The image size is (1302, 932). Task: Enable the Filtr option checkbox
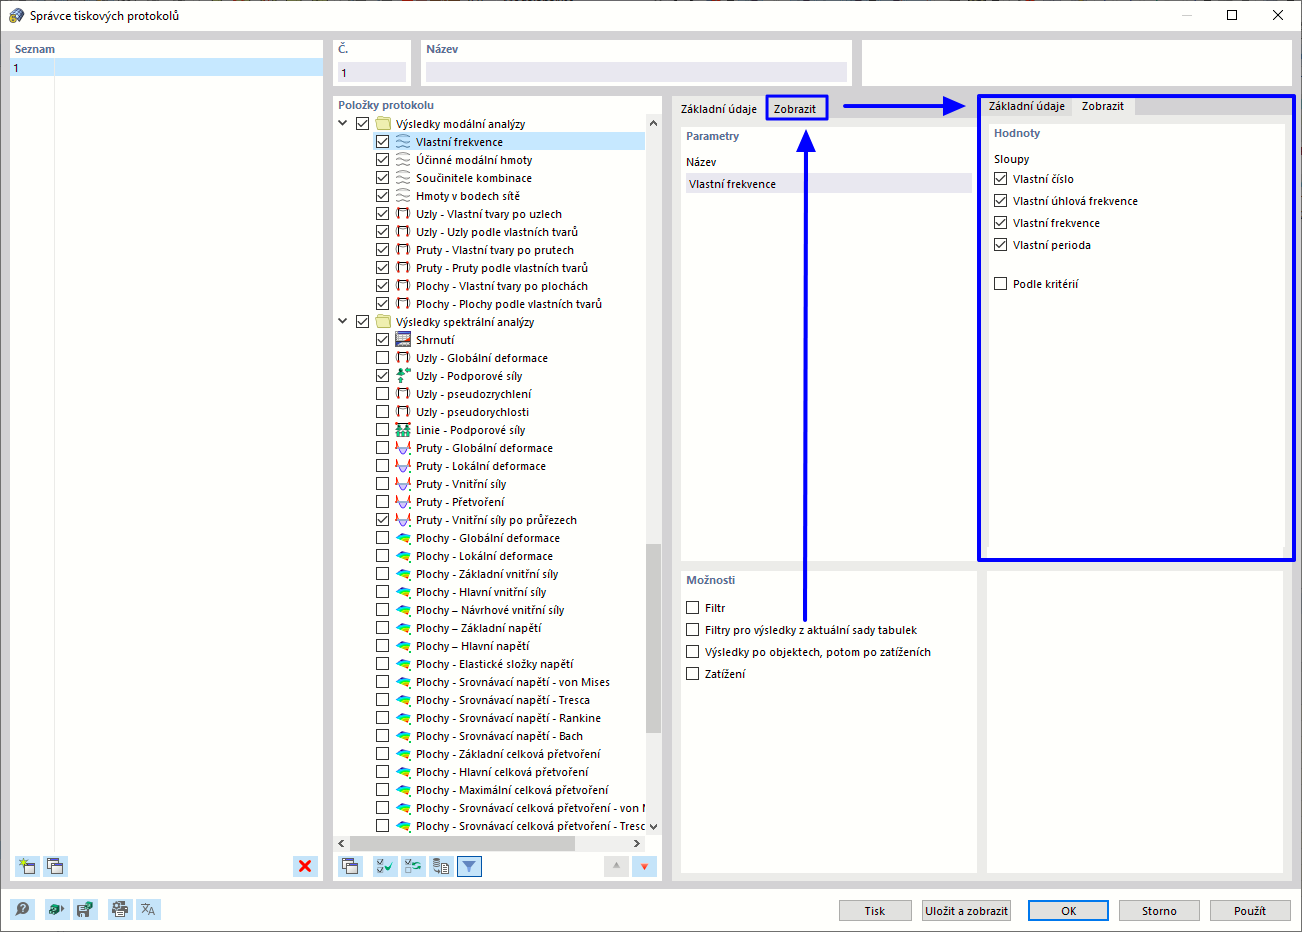click(693, 608)
